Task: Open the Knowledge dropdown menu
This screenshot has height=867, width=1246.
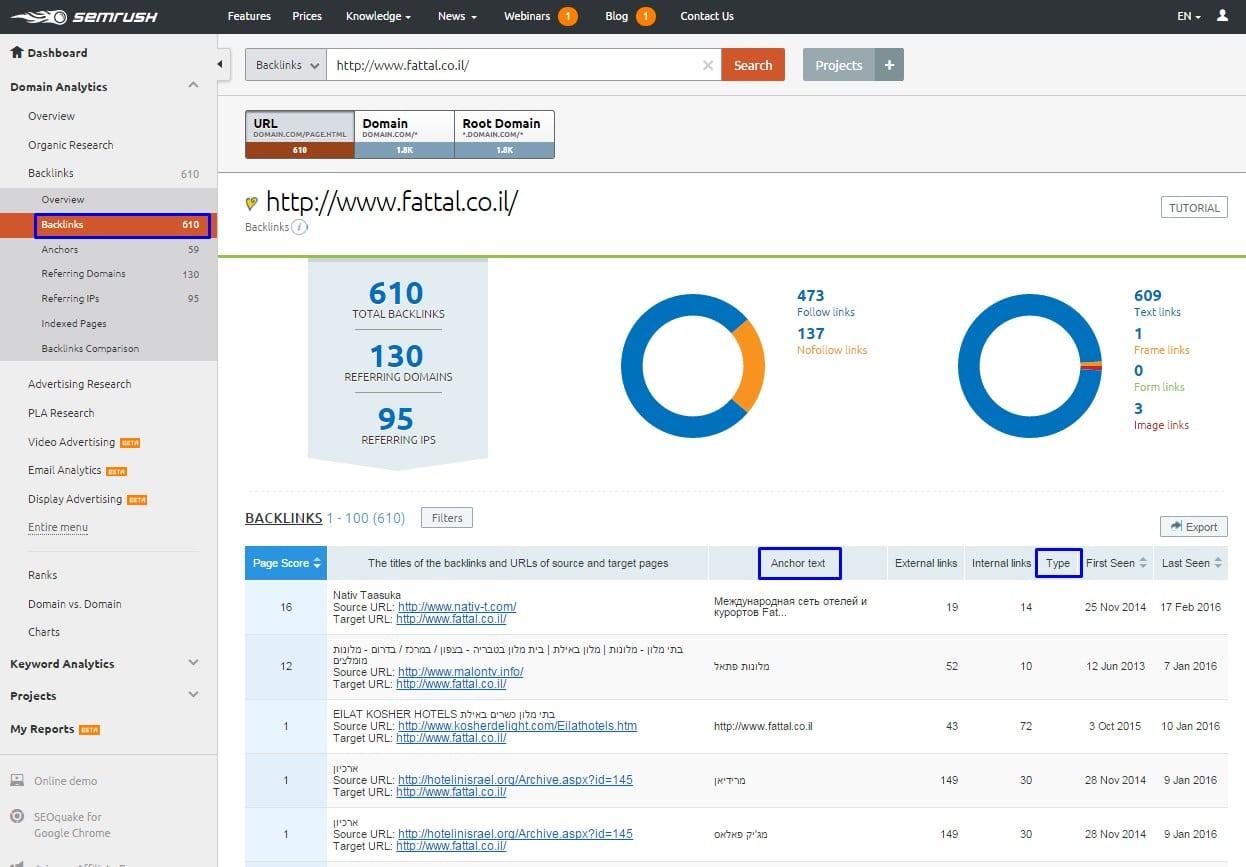Action: click(x=378, y=16)
